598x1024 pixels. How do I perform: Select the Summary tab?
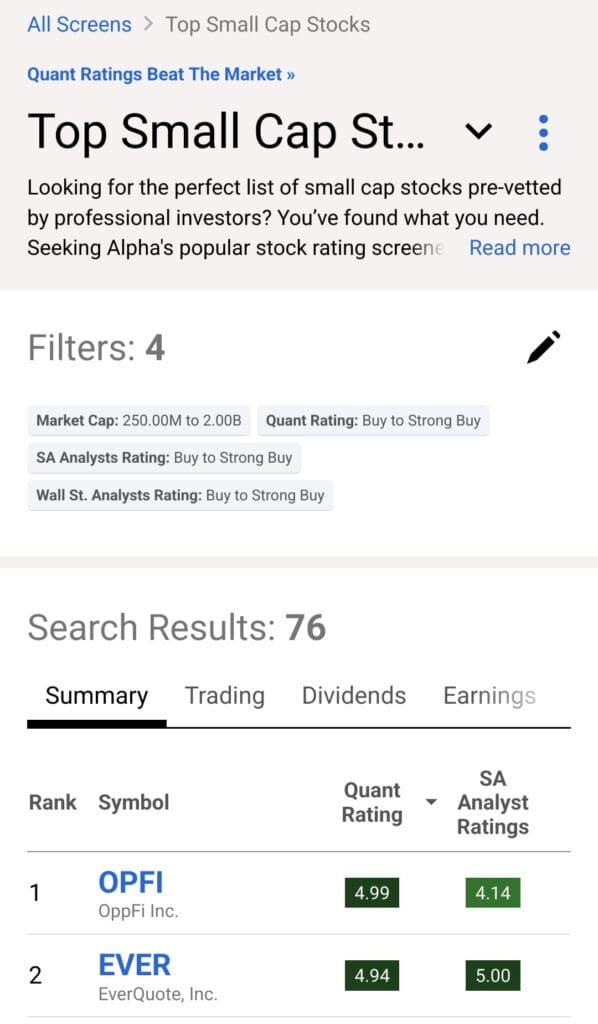(95, 695)
